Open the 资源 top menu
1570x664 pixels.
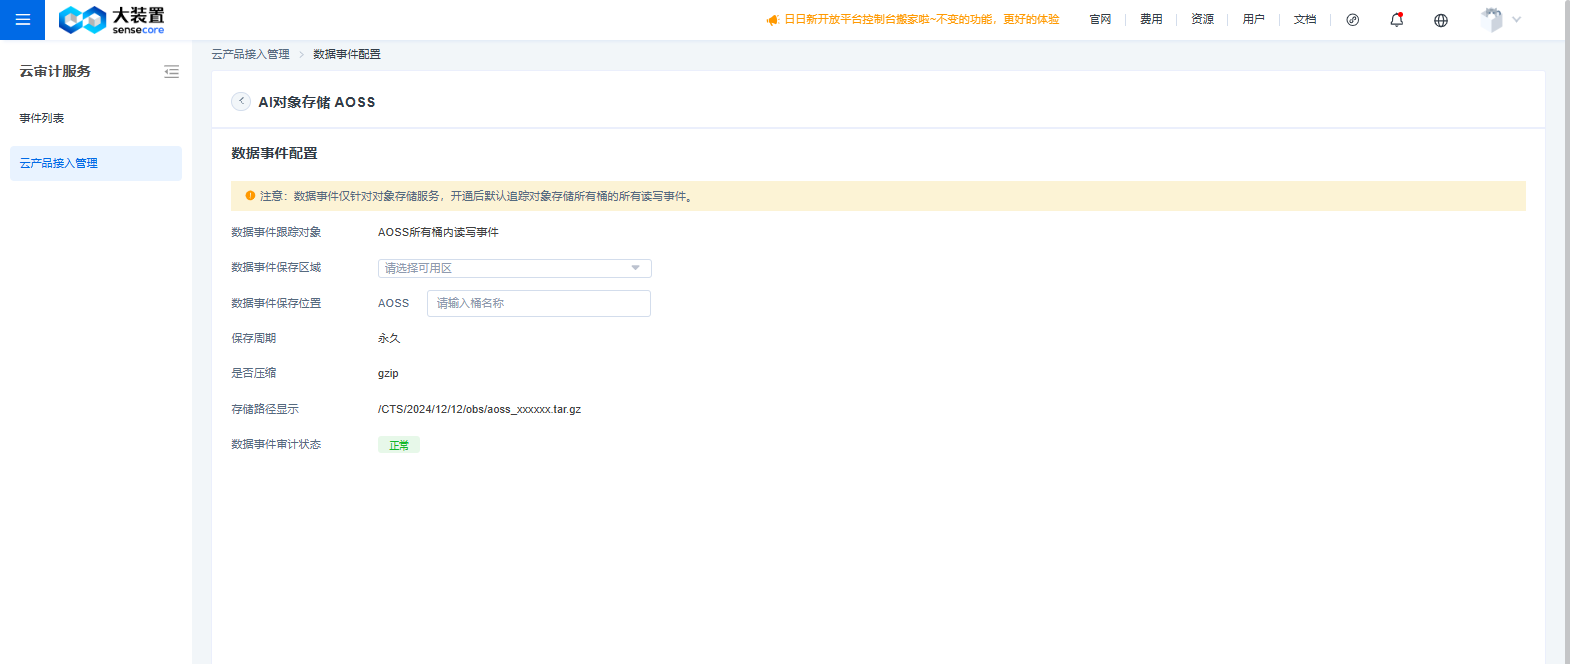(x=1202, y=19)
